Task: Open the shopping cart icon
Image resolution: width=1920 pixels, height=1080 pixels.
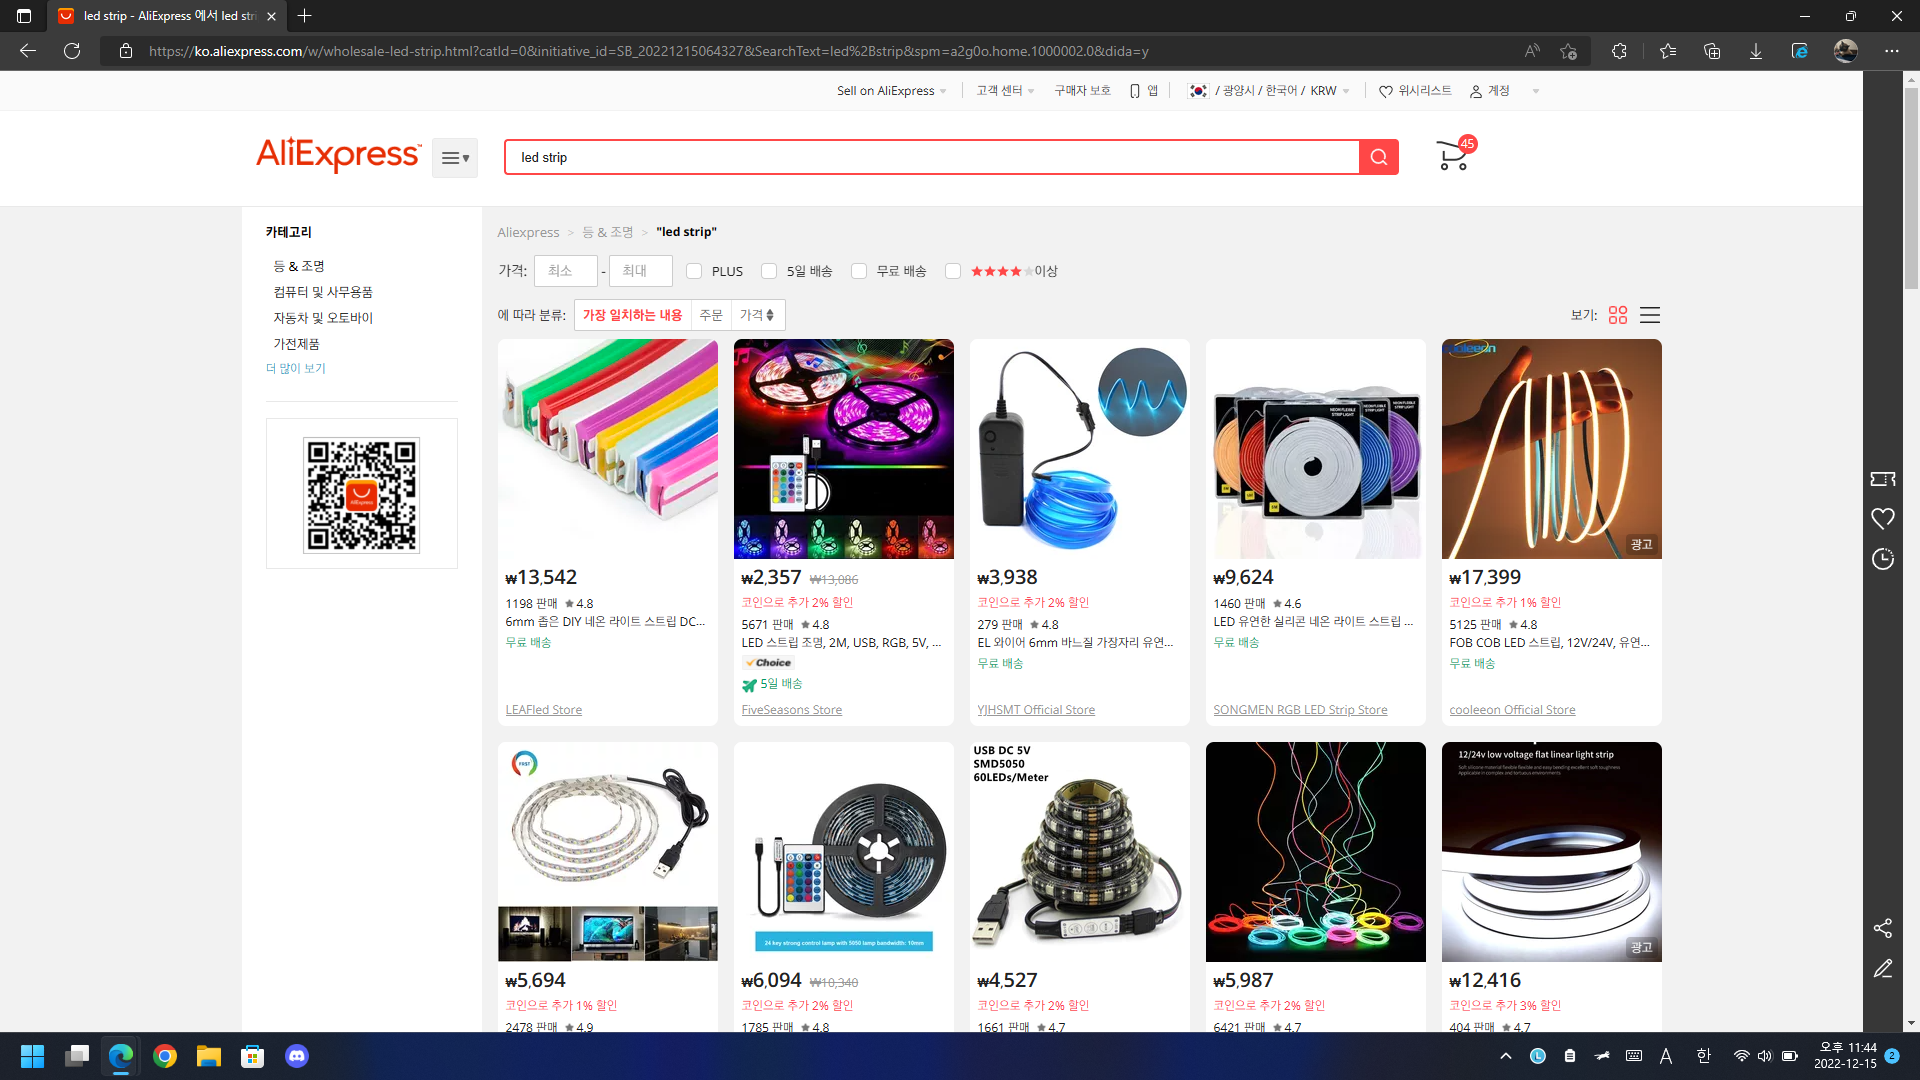Action: [x=1452, y=156]
